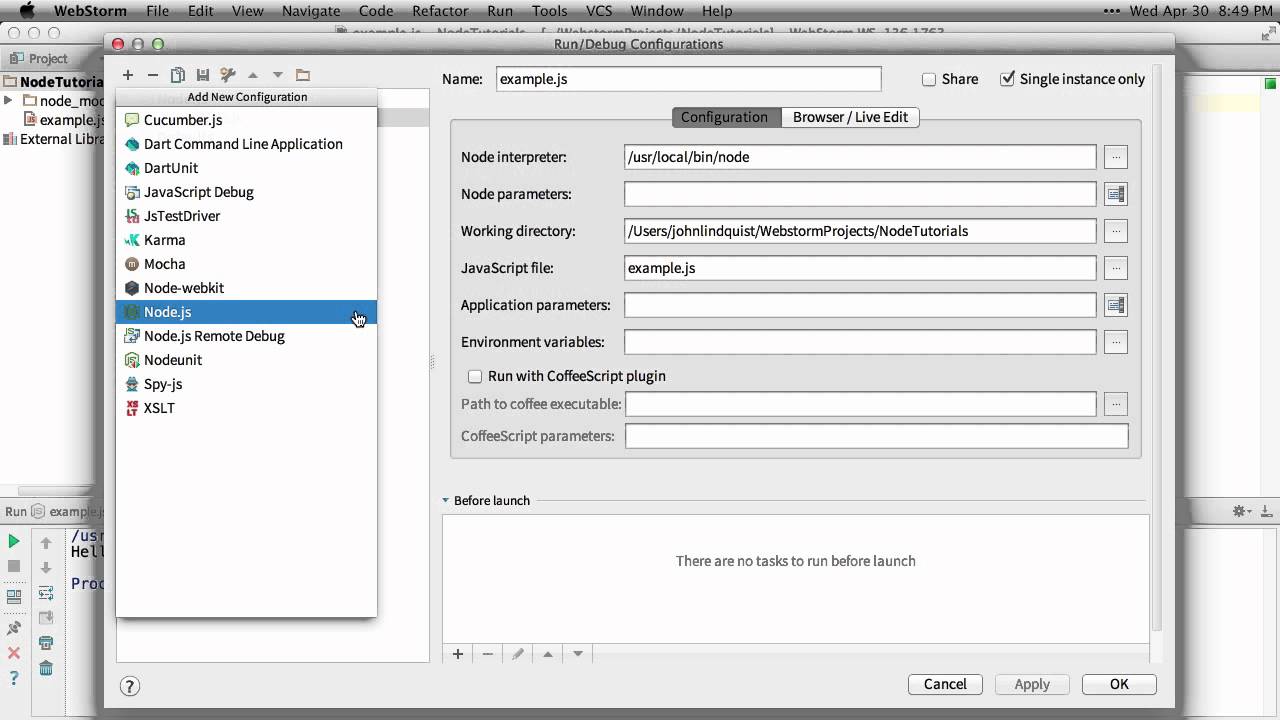Click Environment variables field
Image resolution: width=1280 pixels, height=720 pixels.
(860, 342)
